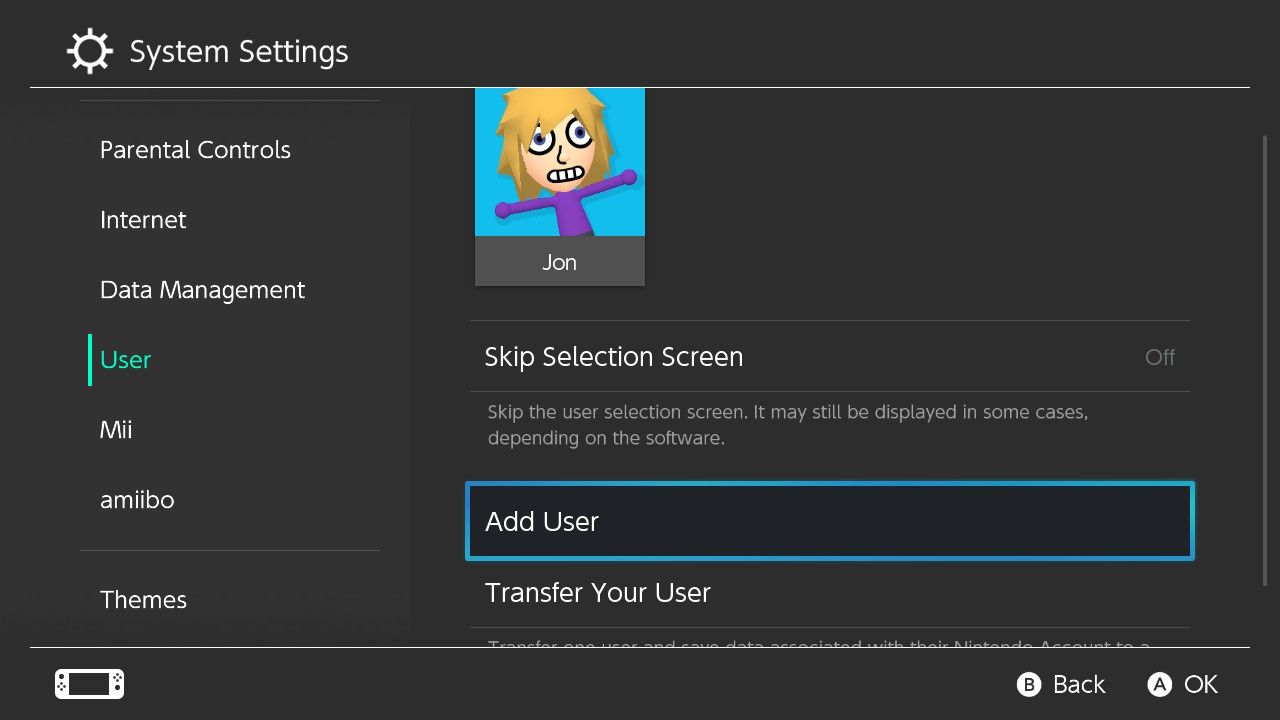Click the Back label at bottom right
The width and height of the screenshot is (1280, 720).
[x=1081, y=684]
